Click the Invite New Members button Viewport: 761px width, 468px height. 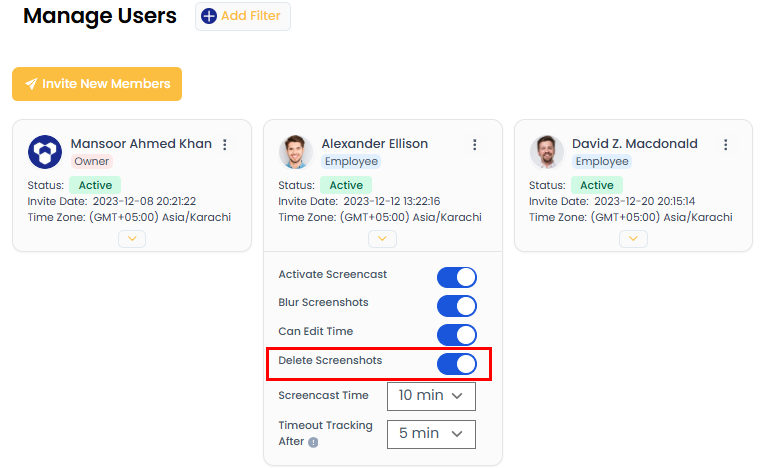click(x=97, y=85)
